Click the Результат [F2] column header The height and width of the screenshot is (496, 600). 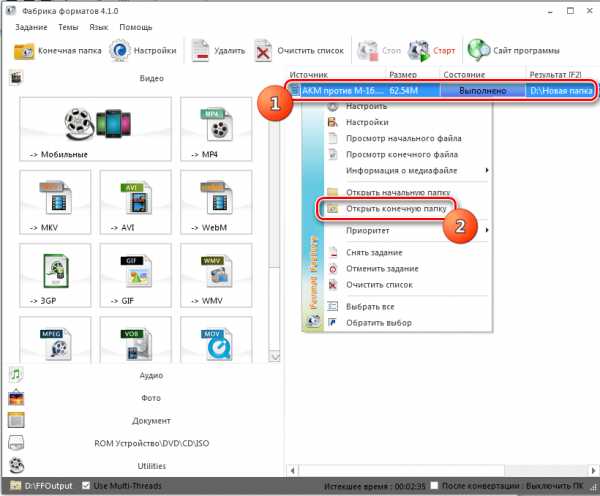pos(561,75)
